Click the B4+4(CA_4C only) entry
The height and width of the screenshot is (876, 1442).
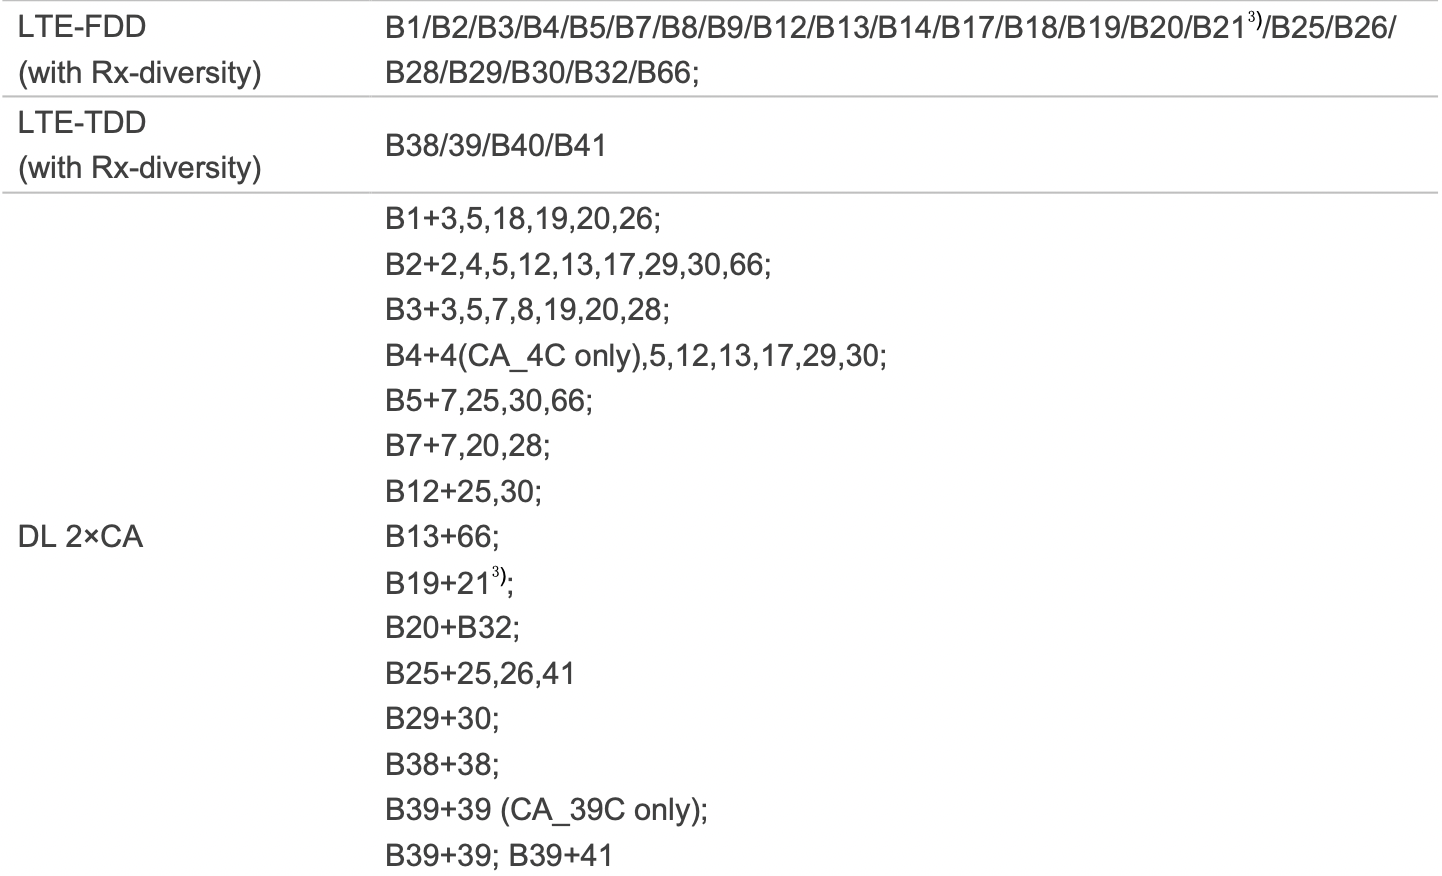point(636,355)
